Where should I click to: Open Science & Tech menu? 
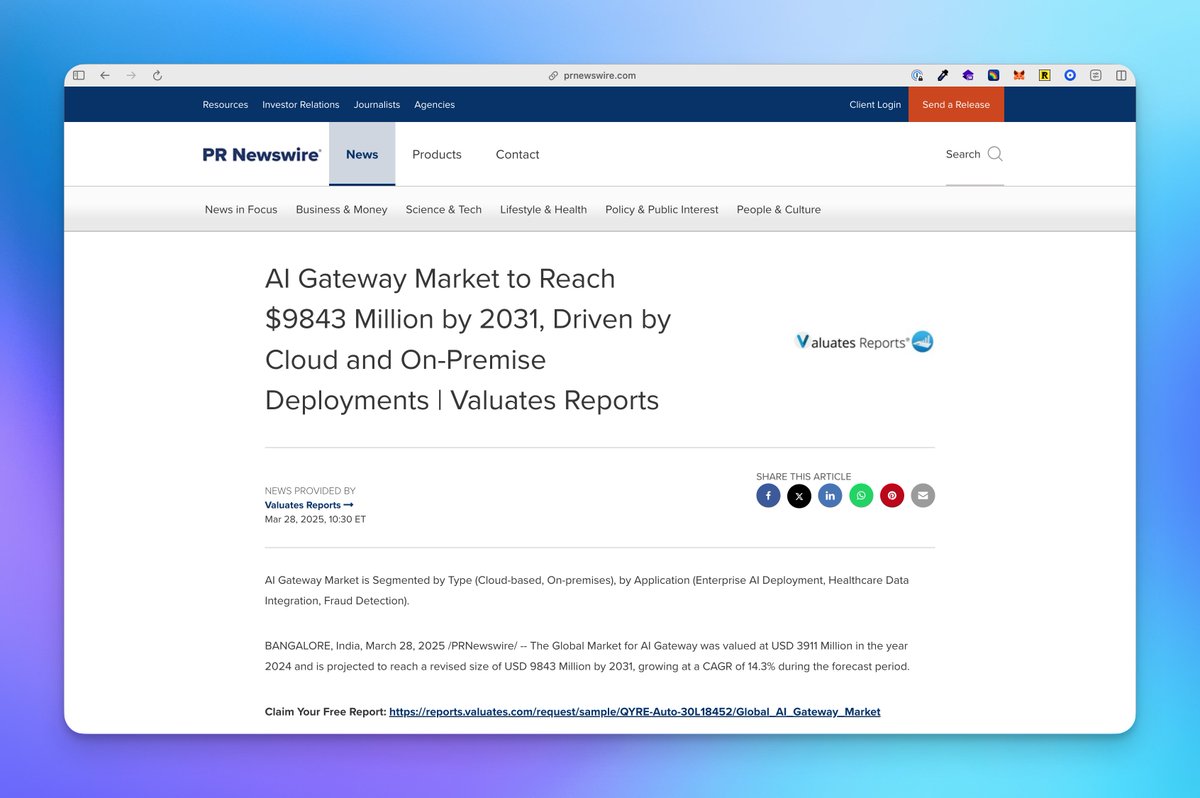(x=444, y=210)
